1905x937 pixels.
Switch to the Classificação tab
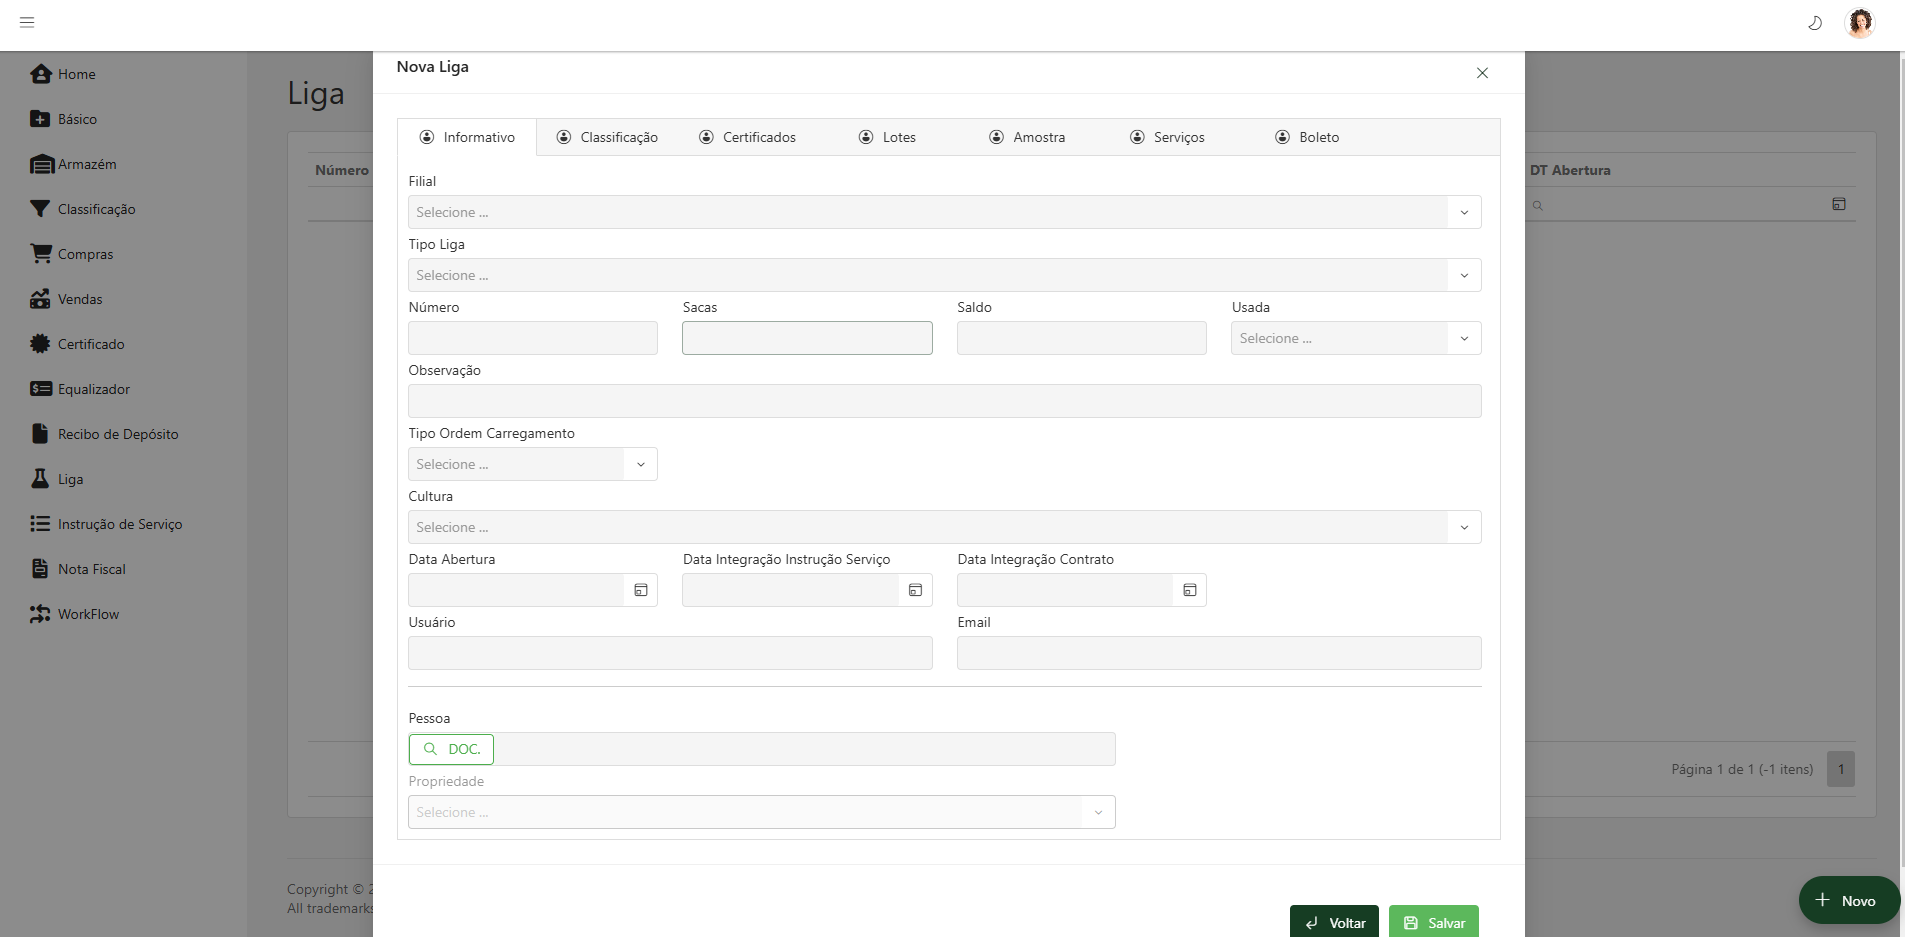click(607, 137)
